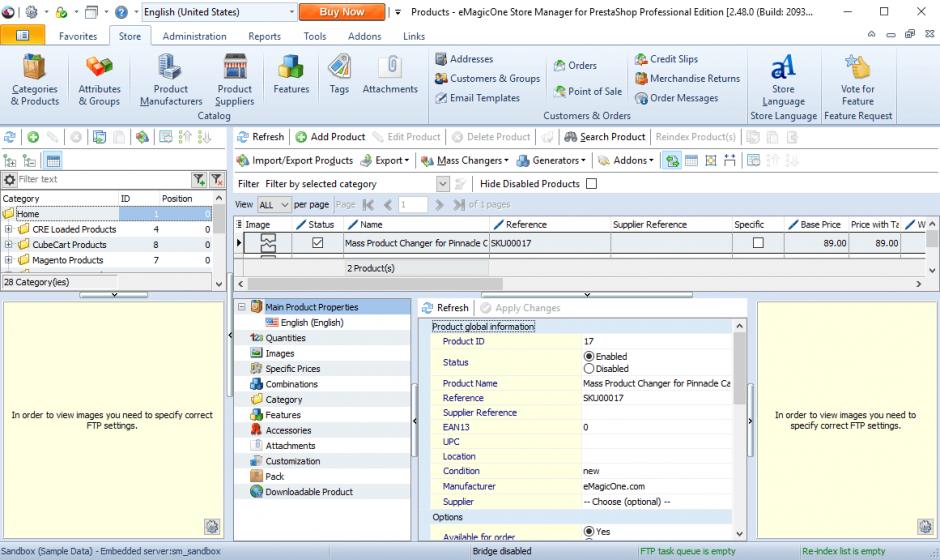Screen dimensions: 940x560
Task: Click Search Product button
Action: 605,137
